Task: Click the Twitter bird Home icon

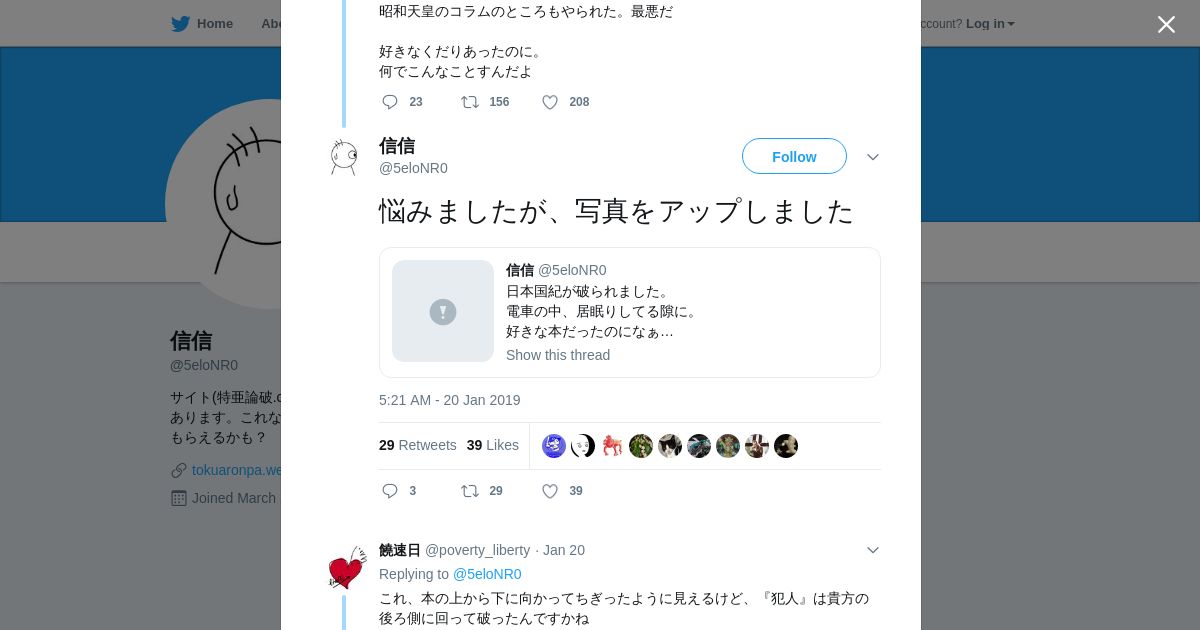Action: pyautogui.click(x=180, y=24)
